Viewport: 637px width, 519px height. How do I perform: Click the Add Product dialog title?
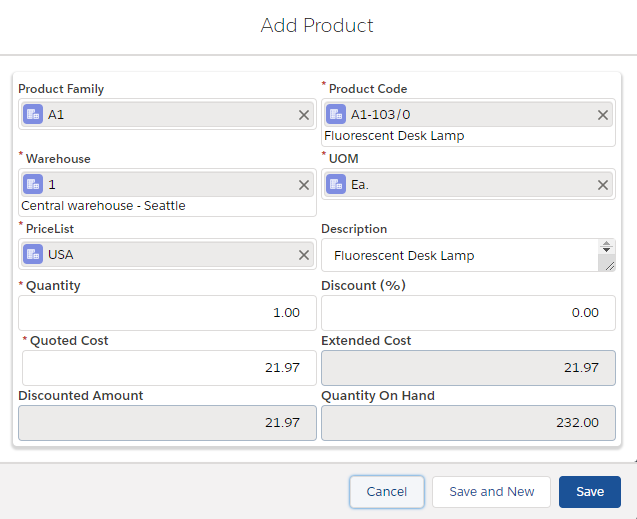[317, 26]
